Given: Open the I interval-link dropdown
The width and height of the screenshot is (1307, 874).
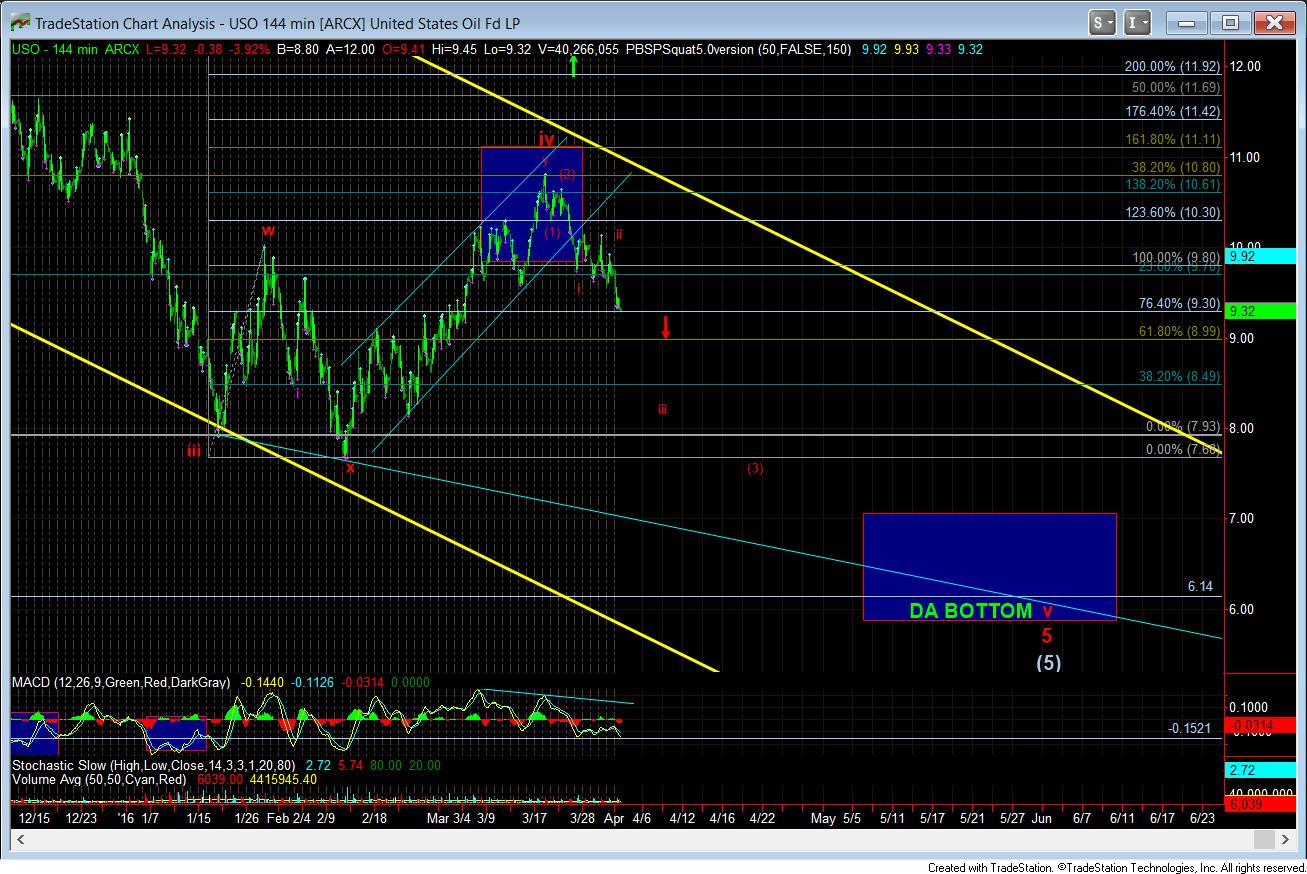Looking at the screenshot, I should point(1137,22).
